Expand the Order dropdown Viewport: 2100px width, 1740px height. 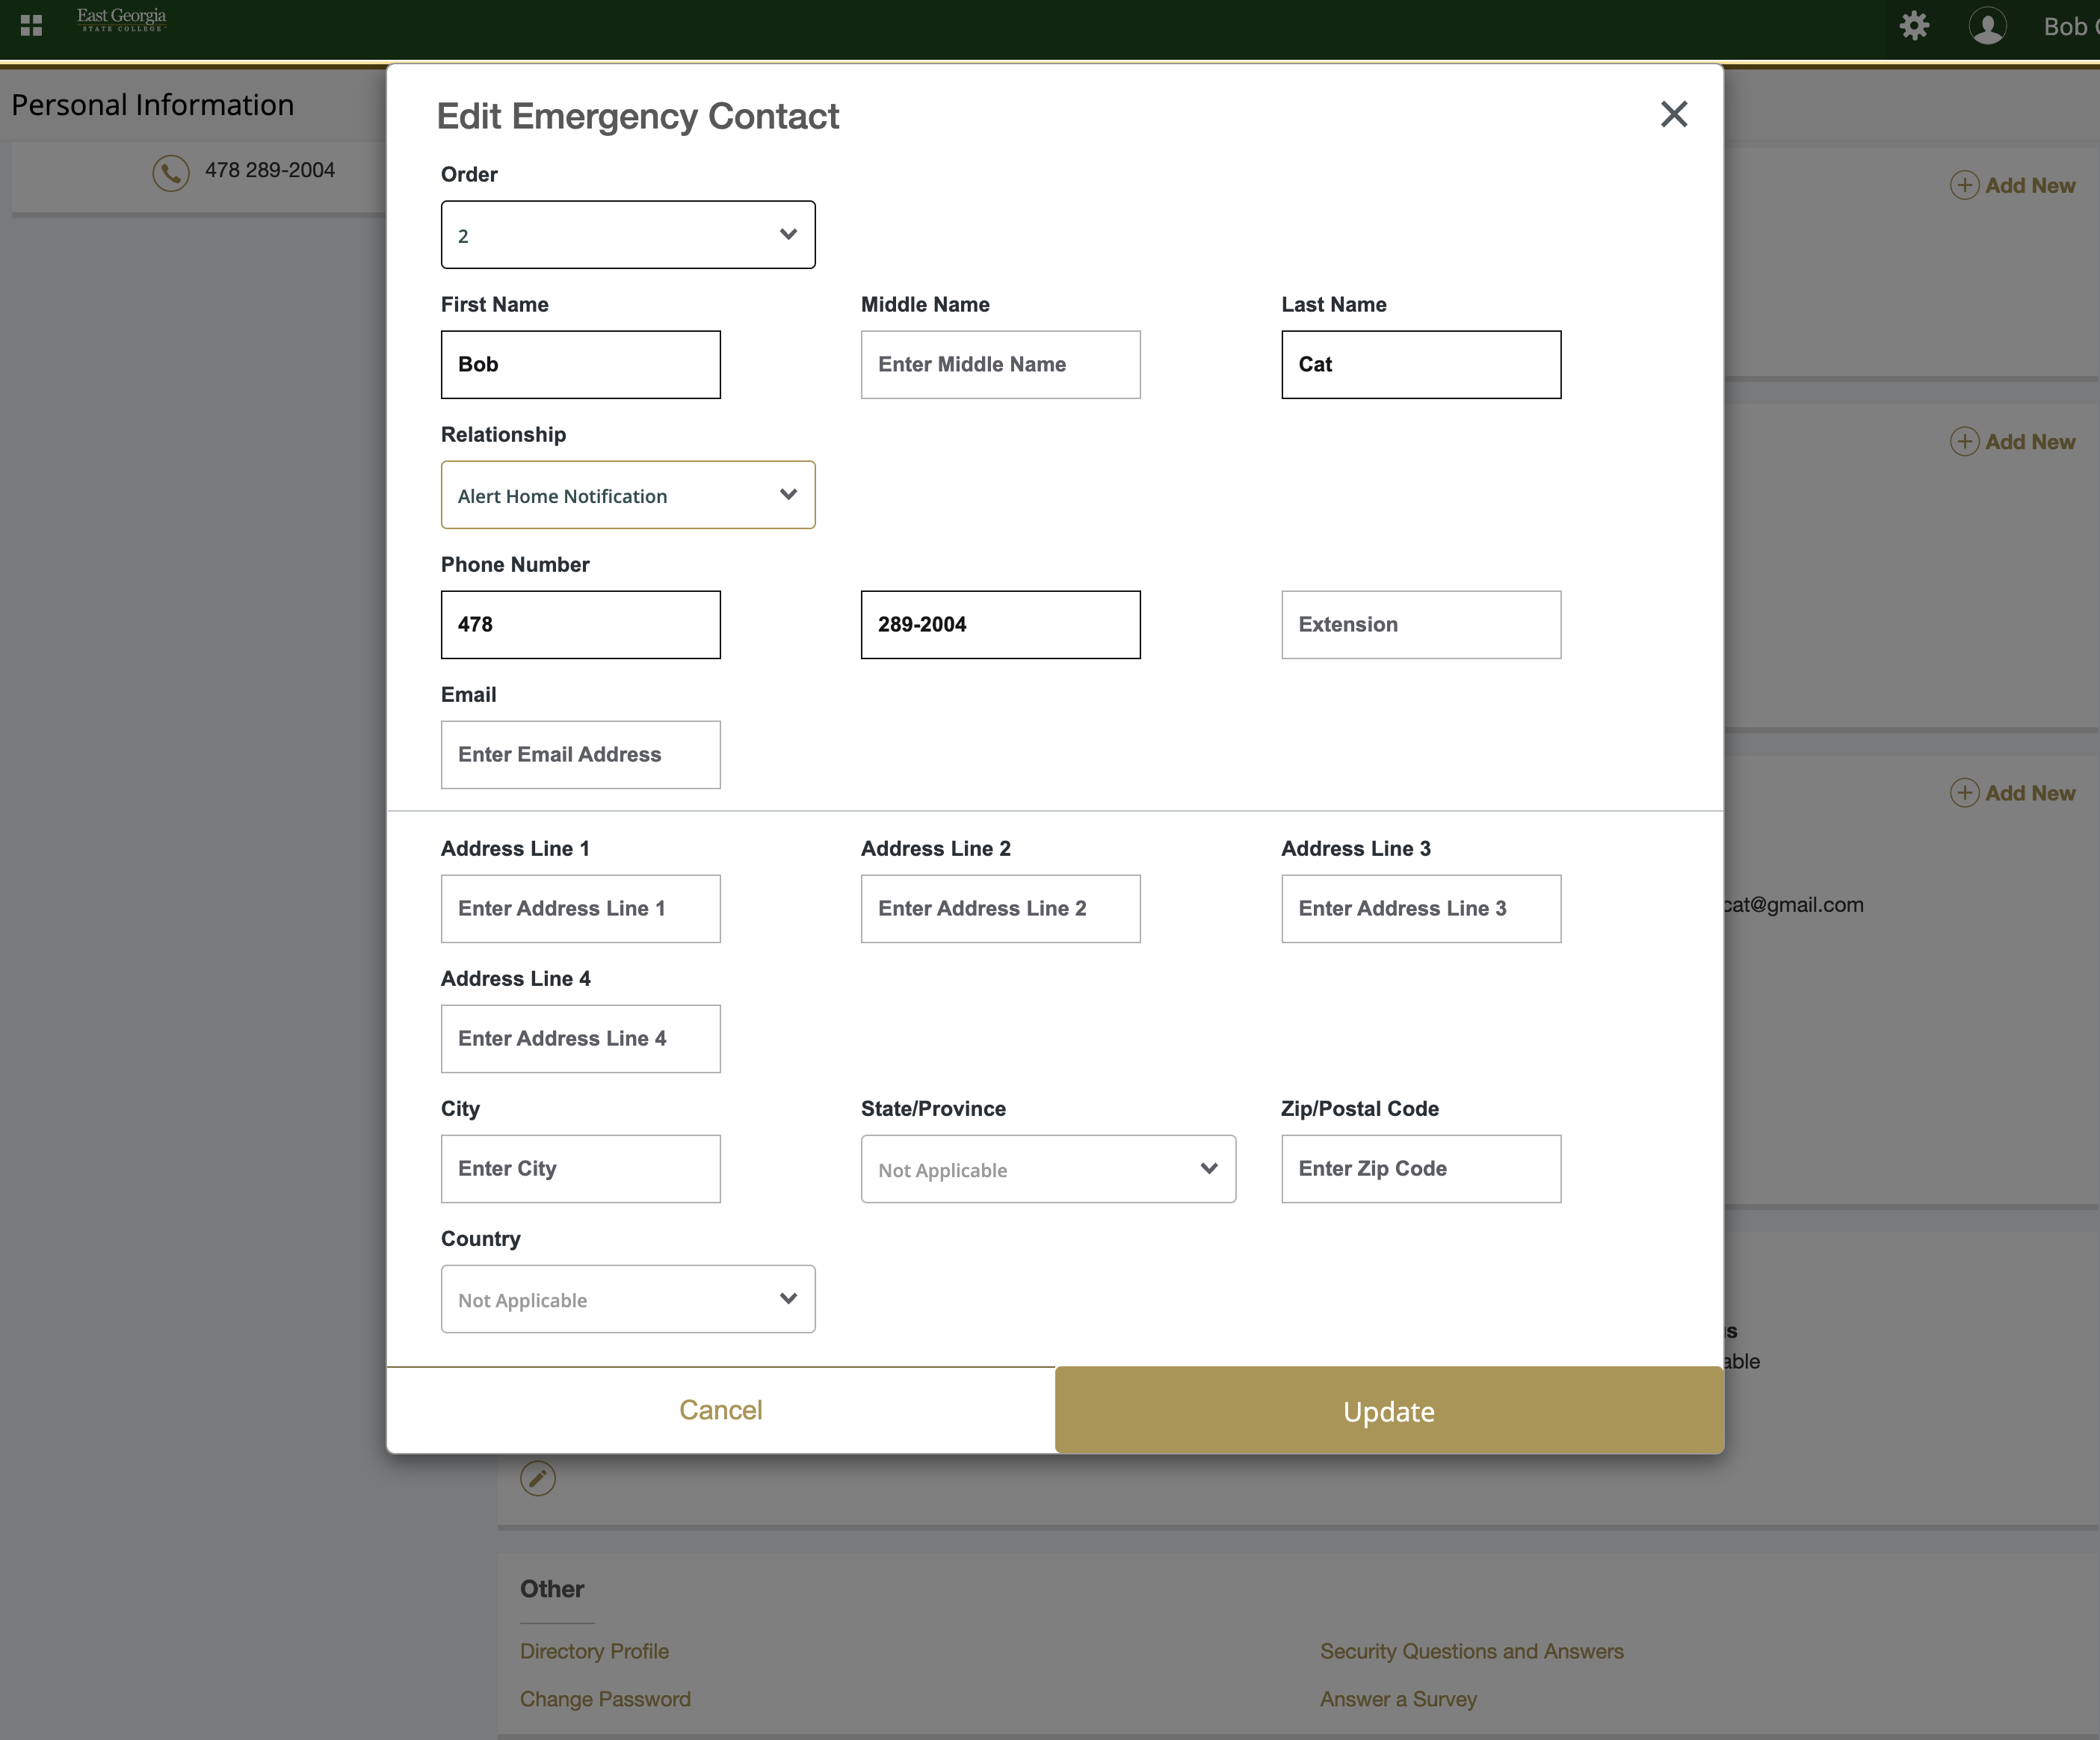(628, 235)
